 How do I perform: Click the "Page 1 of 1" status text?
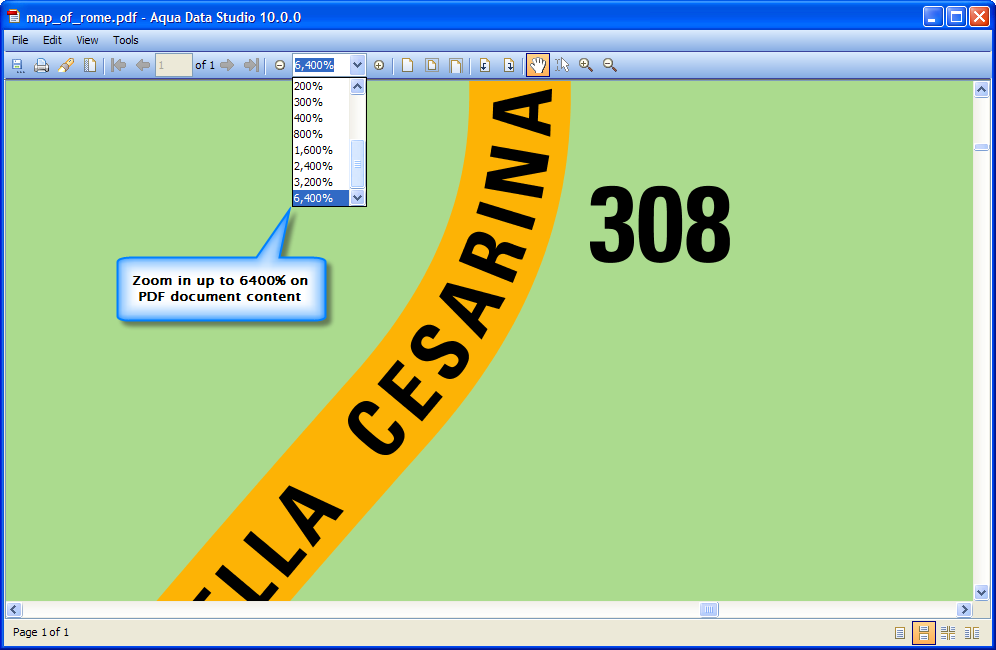[x=41, y=632]
